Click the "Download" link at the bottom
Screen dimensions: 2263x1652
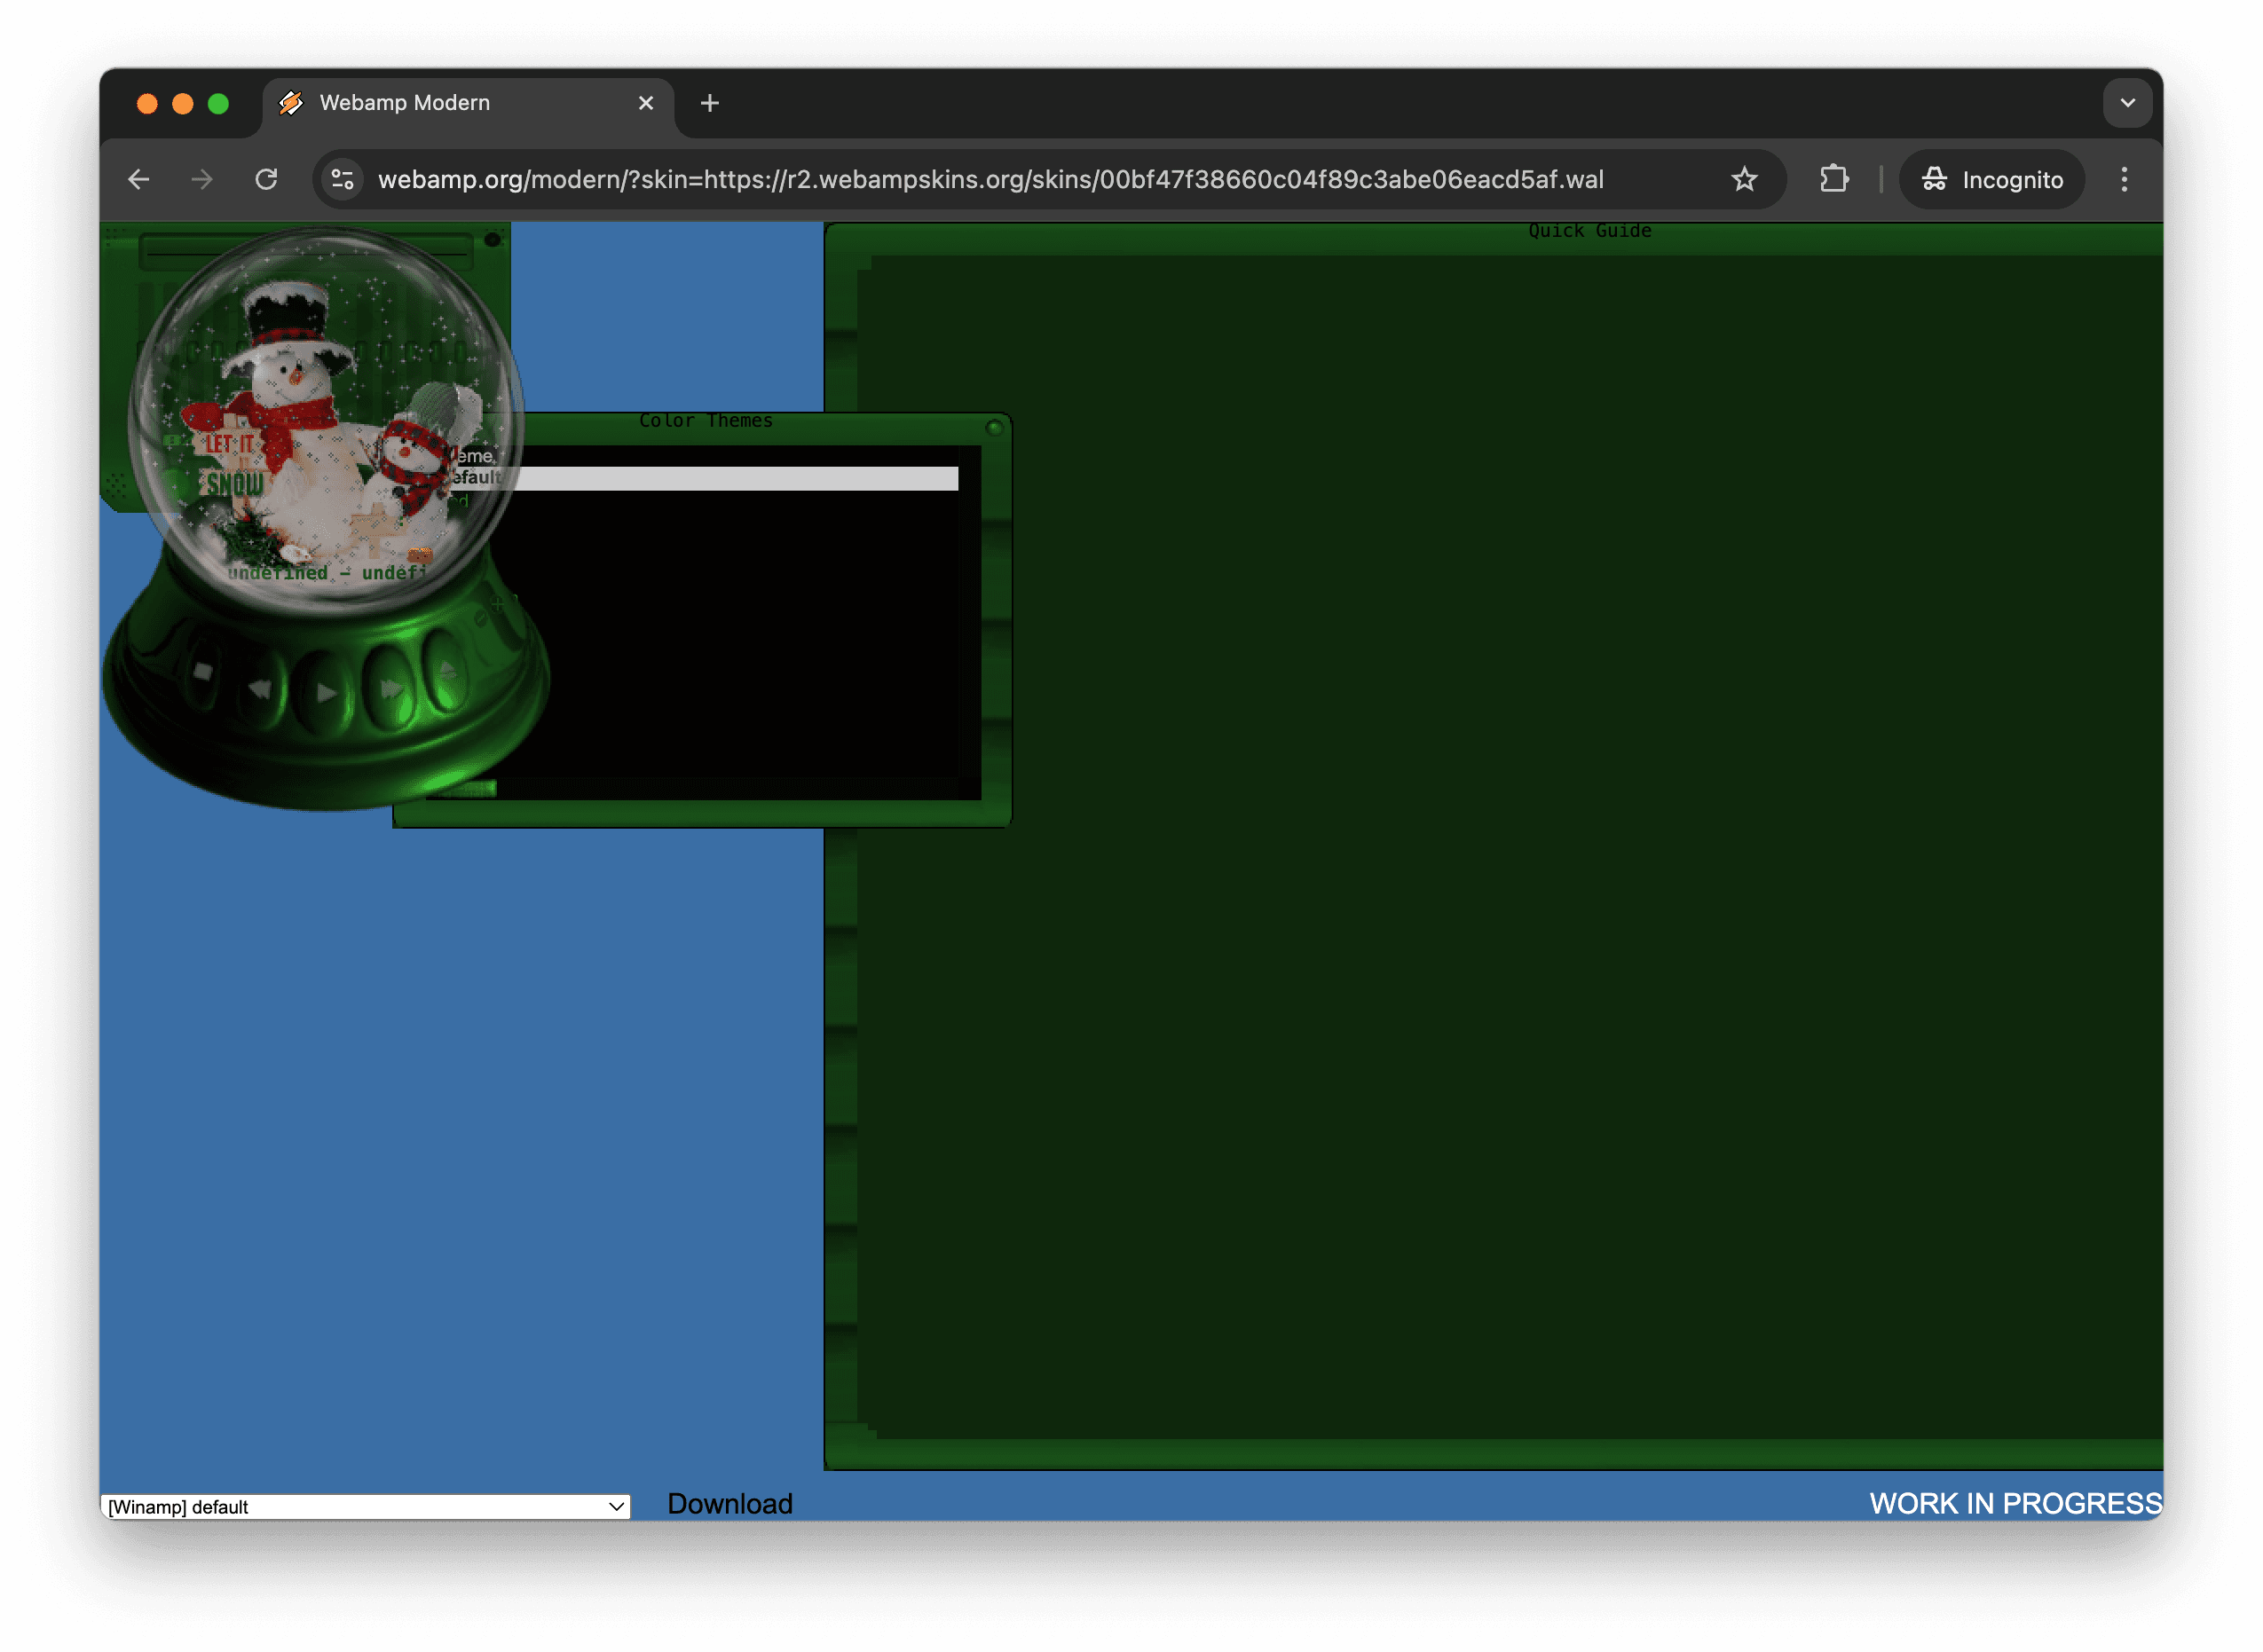[x=730, y=1503]
